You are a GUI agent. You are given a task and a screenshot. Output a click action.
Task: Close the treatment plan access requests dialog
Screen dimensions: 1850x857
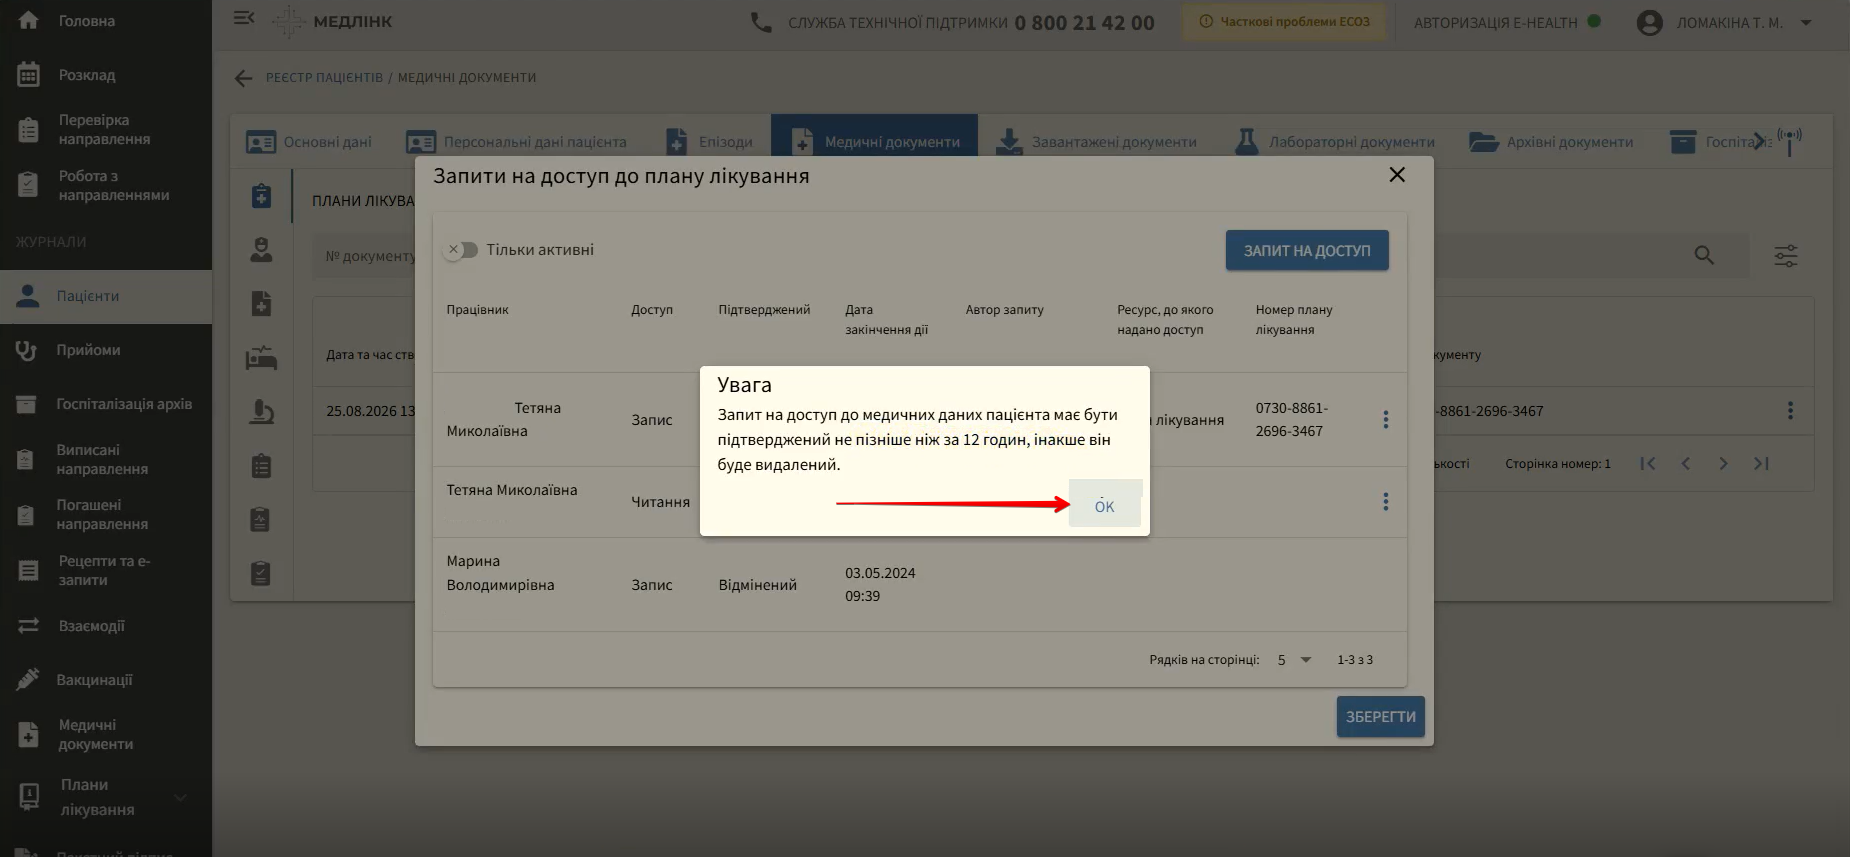point(1397,175)
